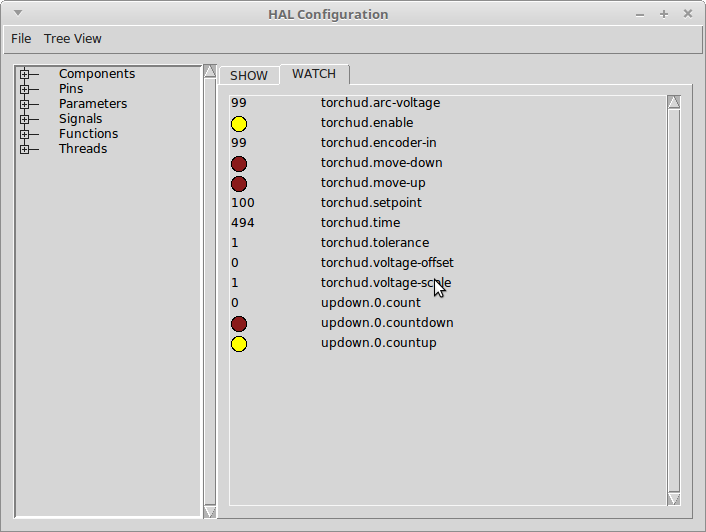Click the watch list scroll-down arrow

coord(674,499)
